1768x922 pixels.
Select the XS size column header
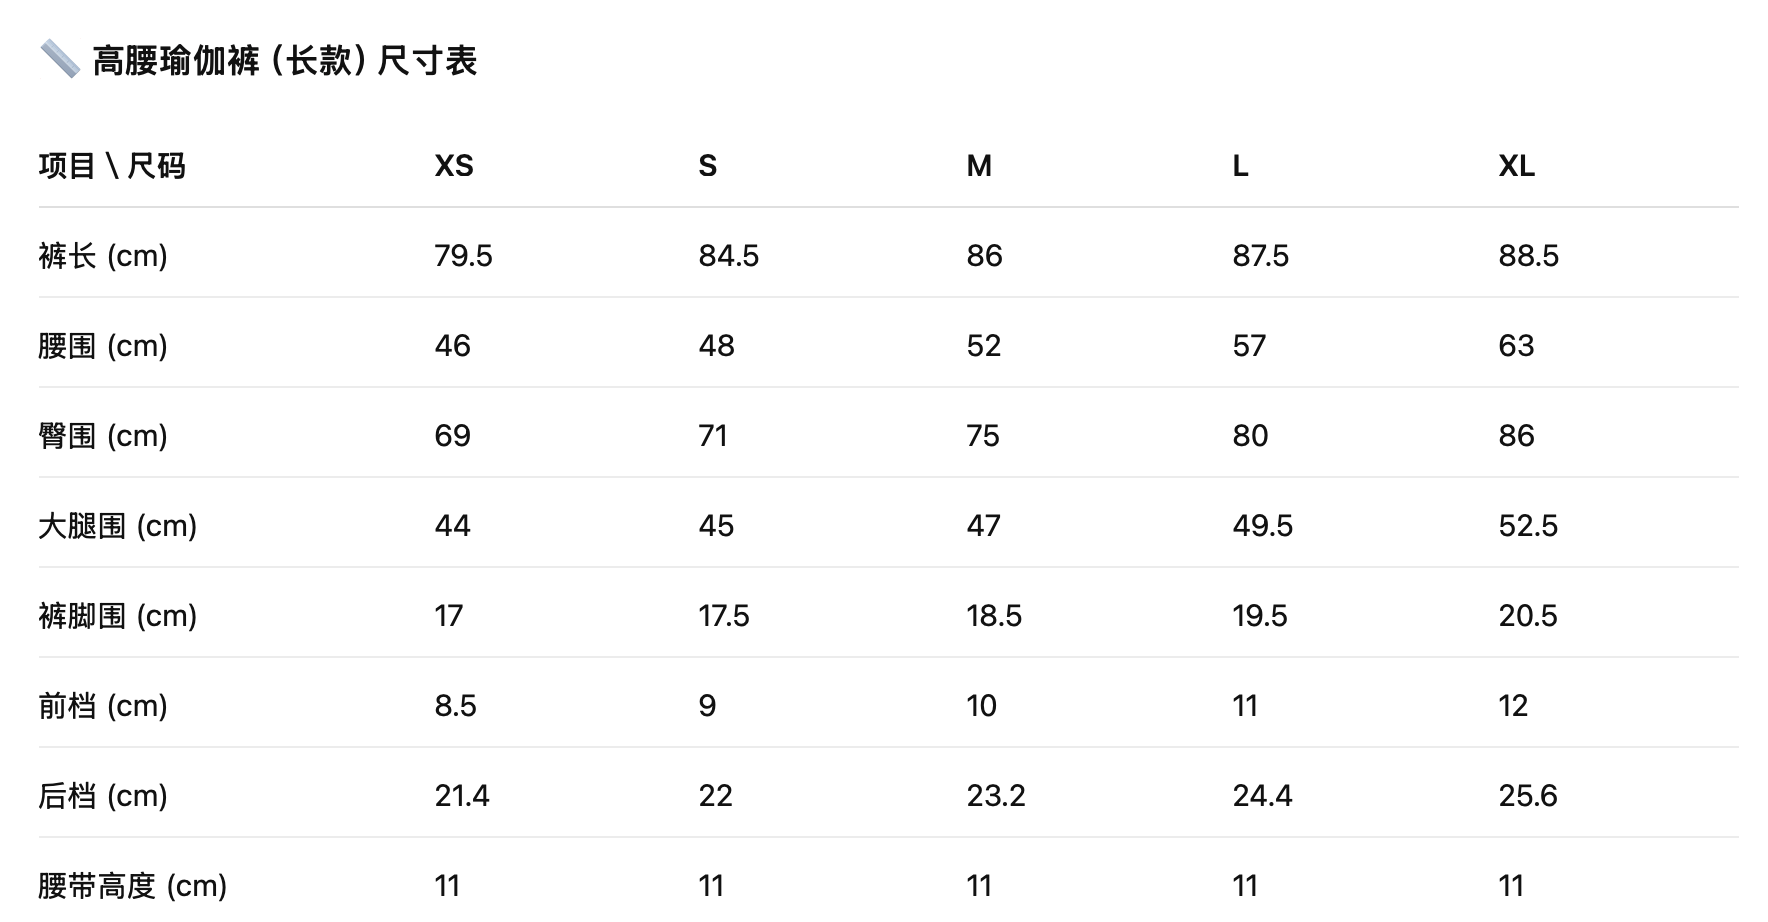click(x=454, y=166)
